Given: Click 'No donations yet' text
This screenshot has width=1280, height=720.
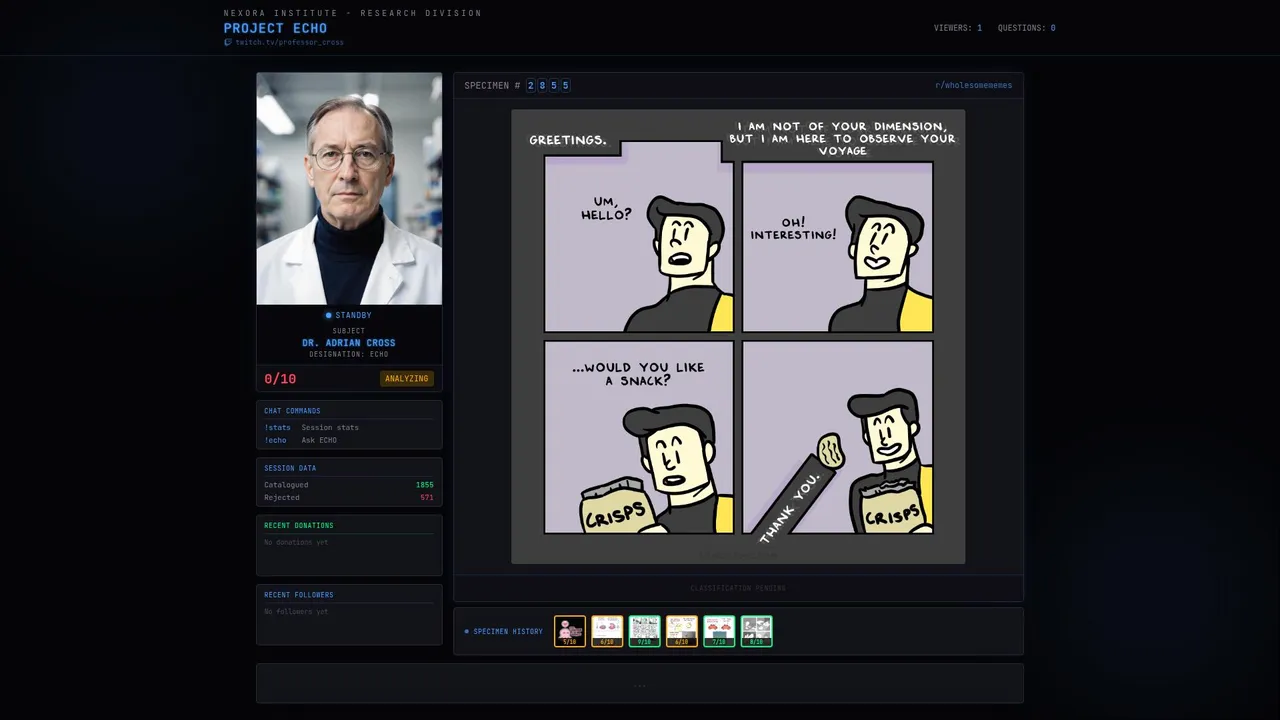Looking at the screenshot, I should point(296,542).
